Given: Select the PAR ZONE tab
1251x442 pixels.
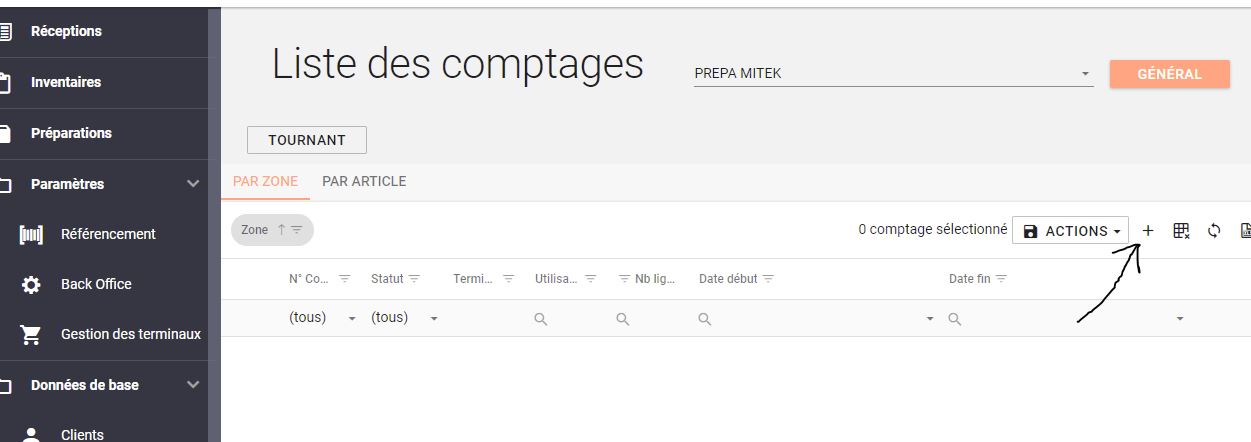Looking at the screenshot, I should pyautogui.click(x=265, y=182).
